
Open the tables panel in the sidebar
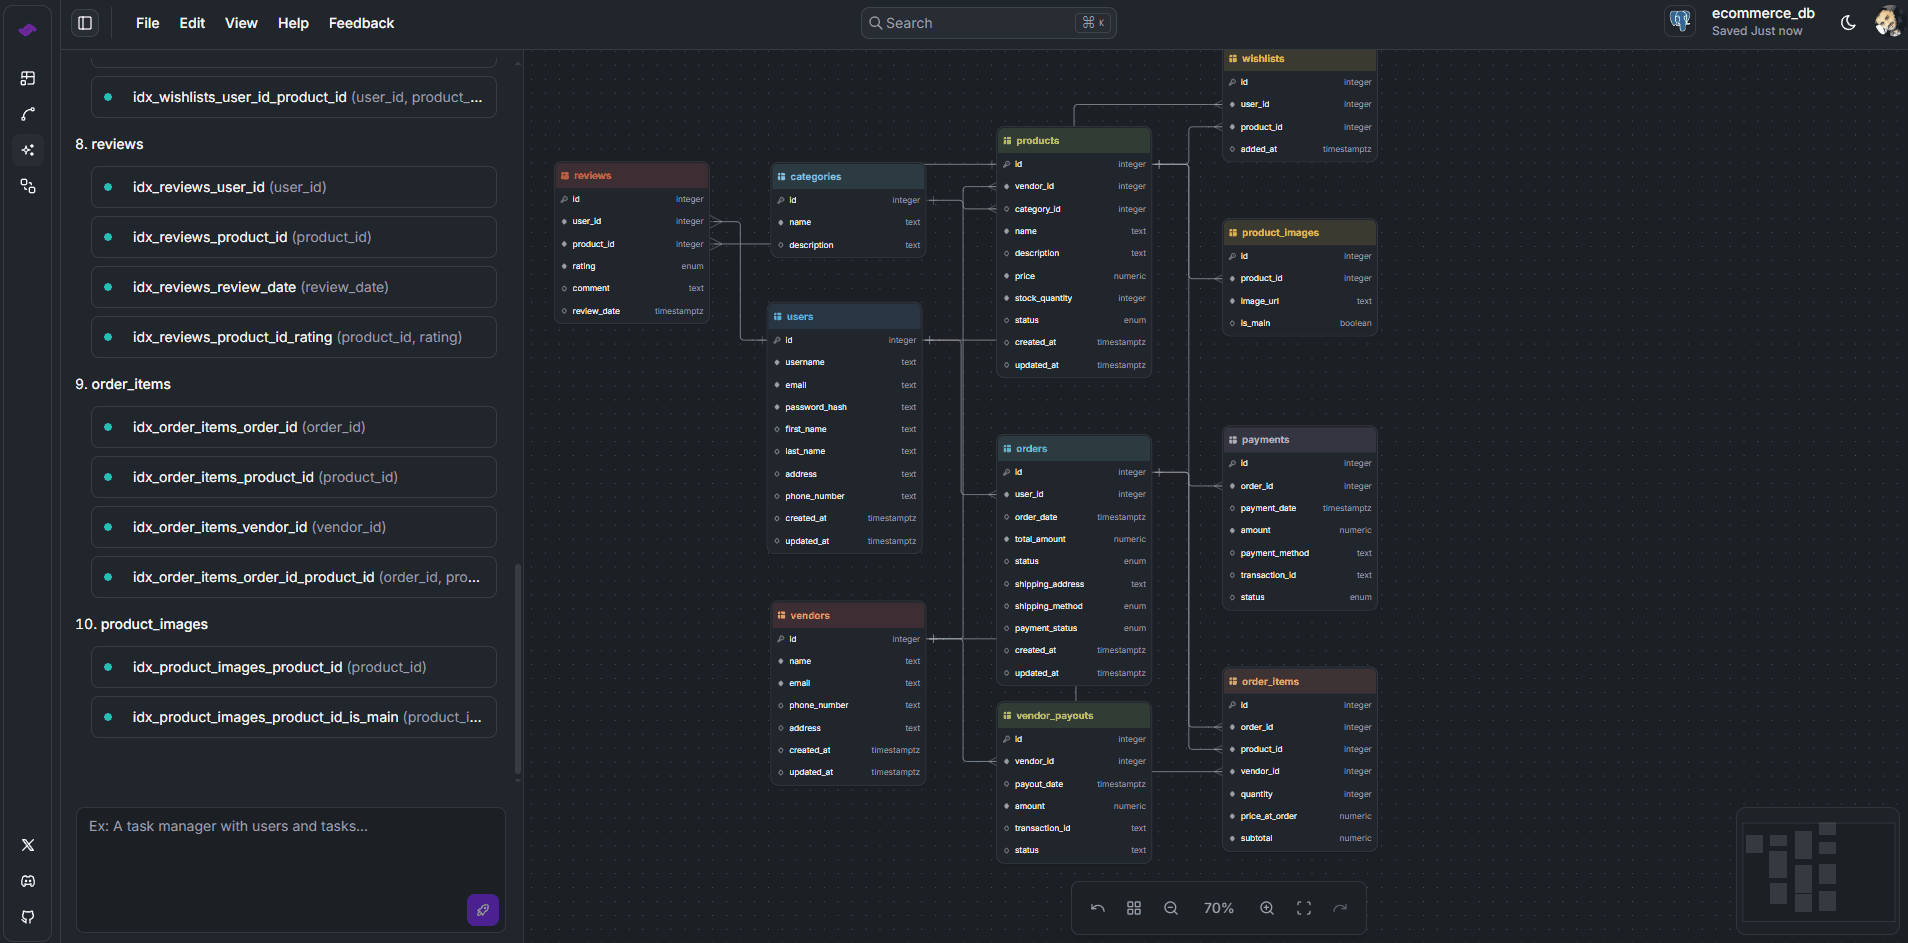[x=28, y=78]
